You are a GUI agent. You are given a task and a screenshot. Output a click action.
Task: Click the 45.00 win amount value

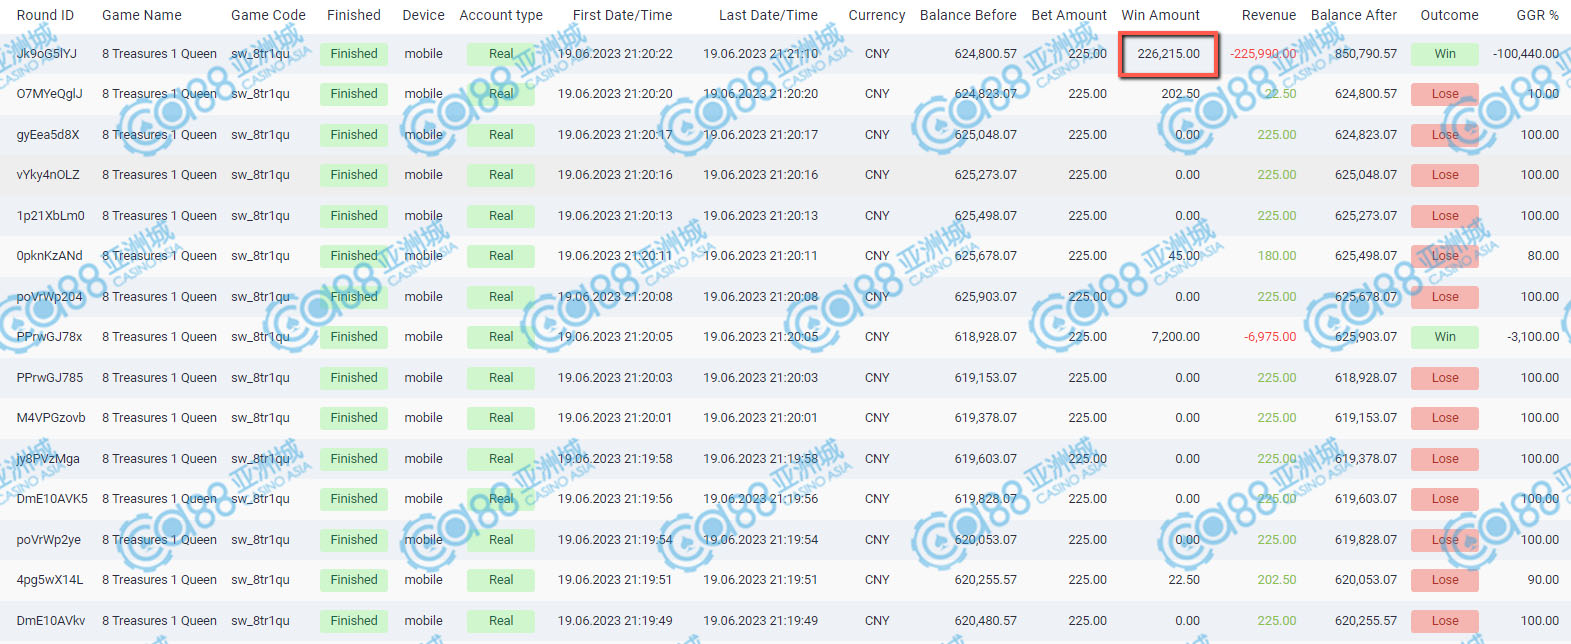click(x=1184, y=256)
